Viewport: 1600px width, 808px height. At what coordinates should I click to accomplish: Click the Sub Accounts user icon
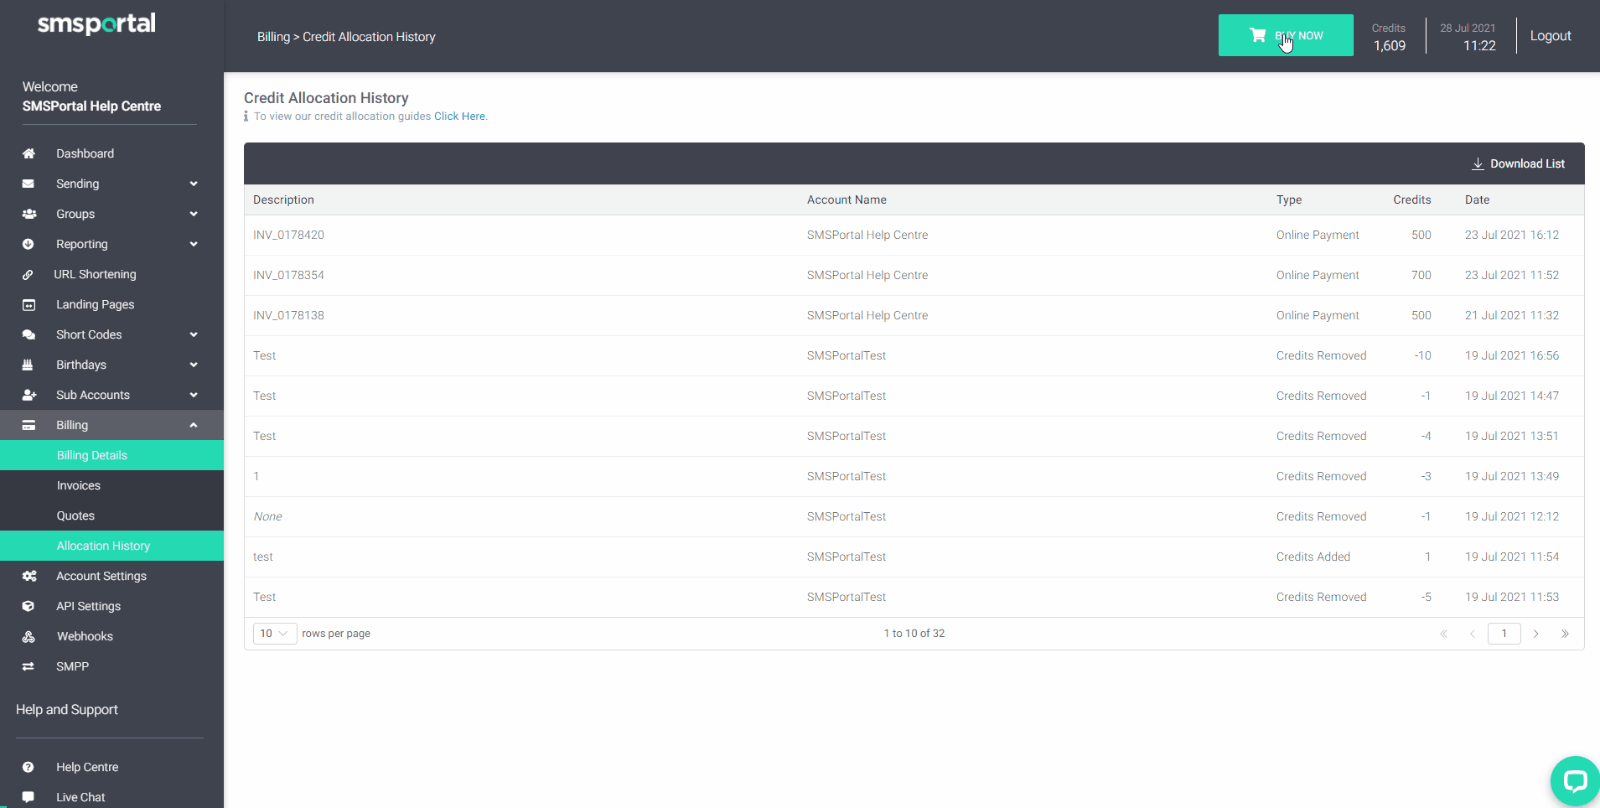point(29,395)
